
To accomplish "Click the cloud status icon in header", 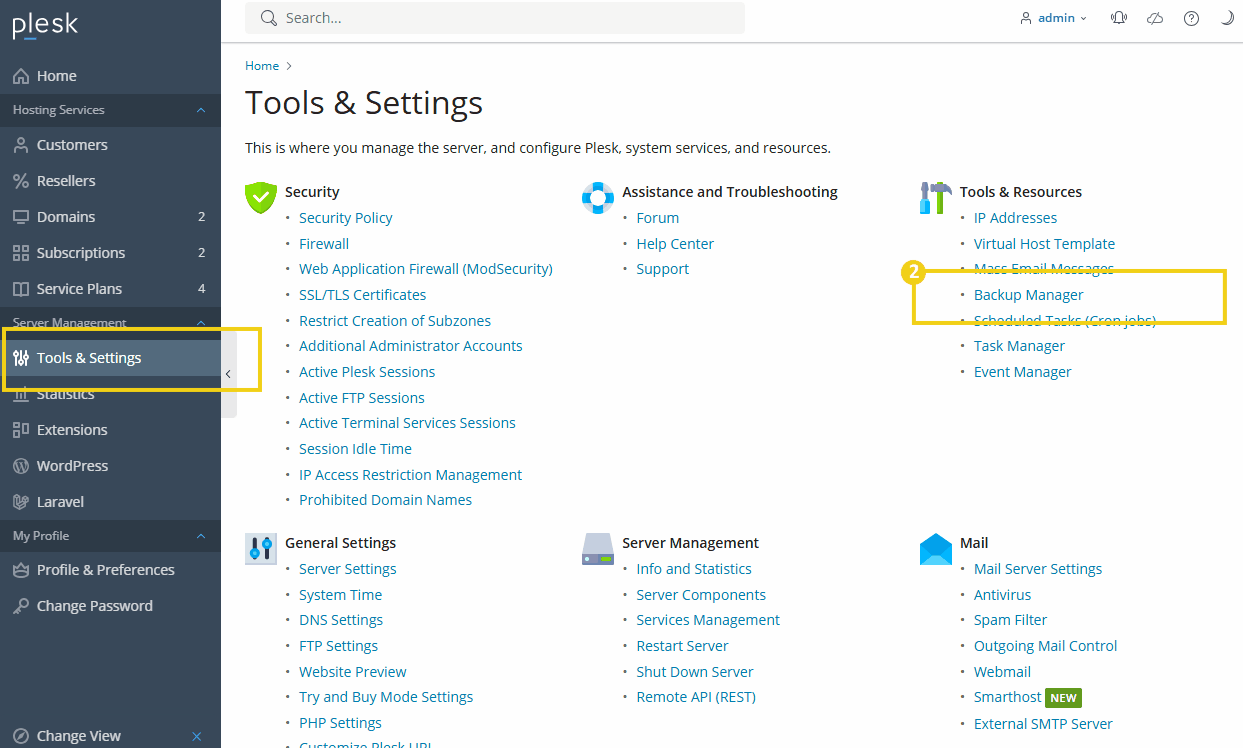I will [1155, 18].
